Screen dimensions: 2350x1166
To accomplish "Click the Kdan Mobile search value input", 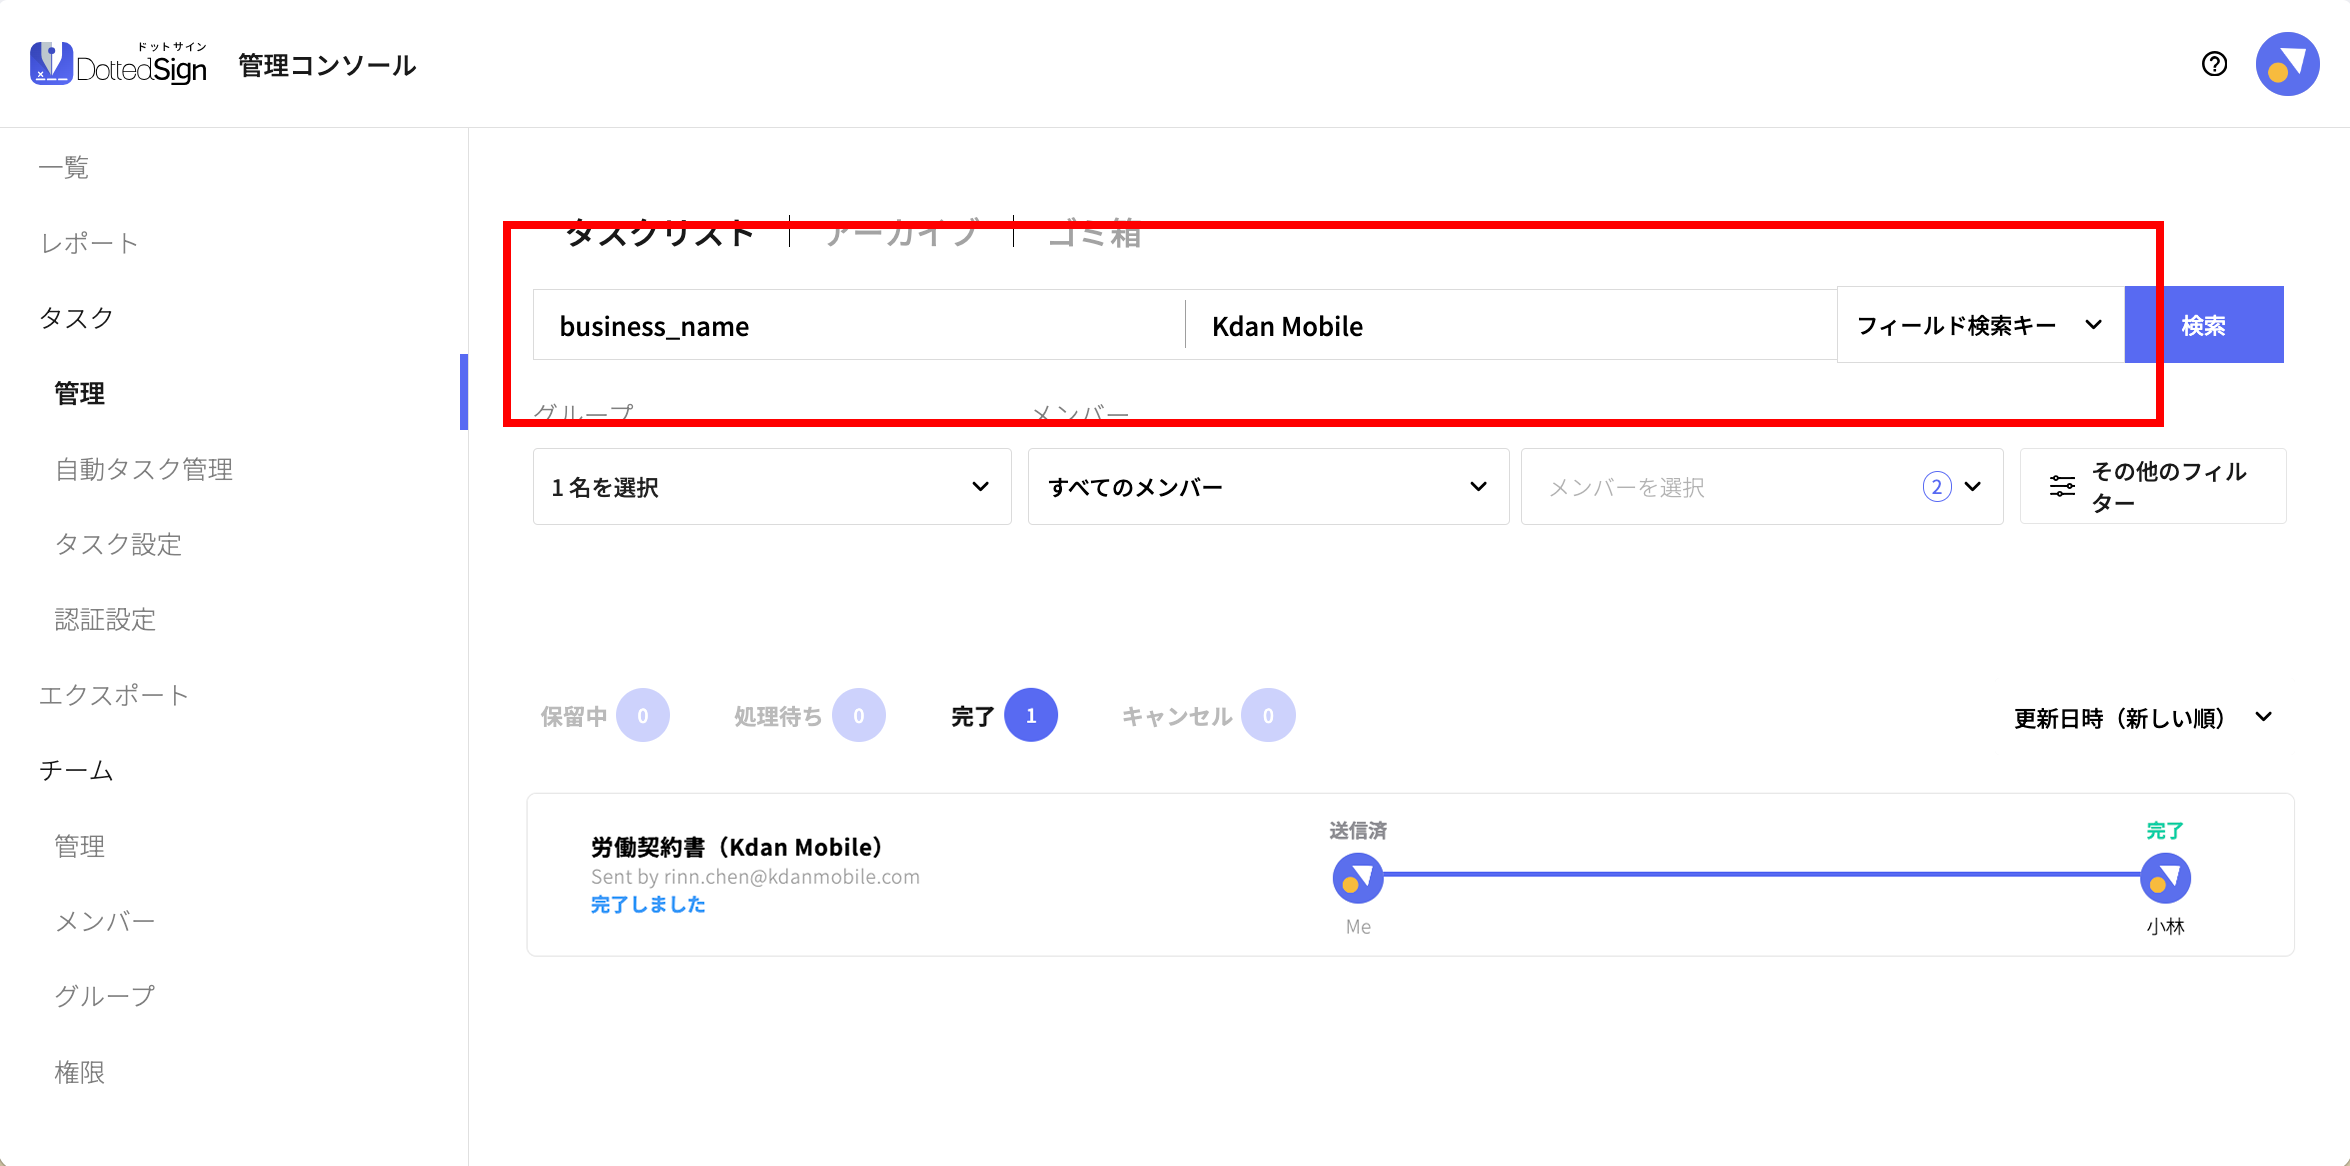I will pos(1511,325).
